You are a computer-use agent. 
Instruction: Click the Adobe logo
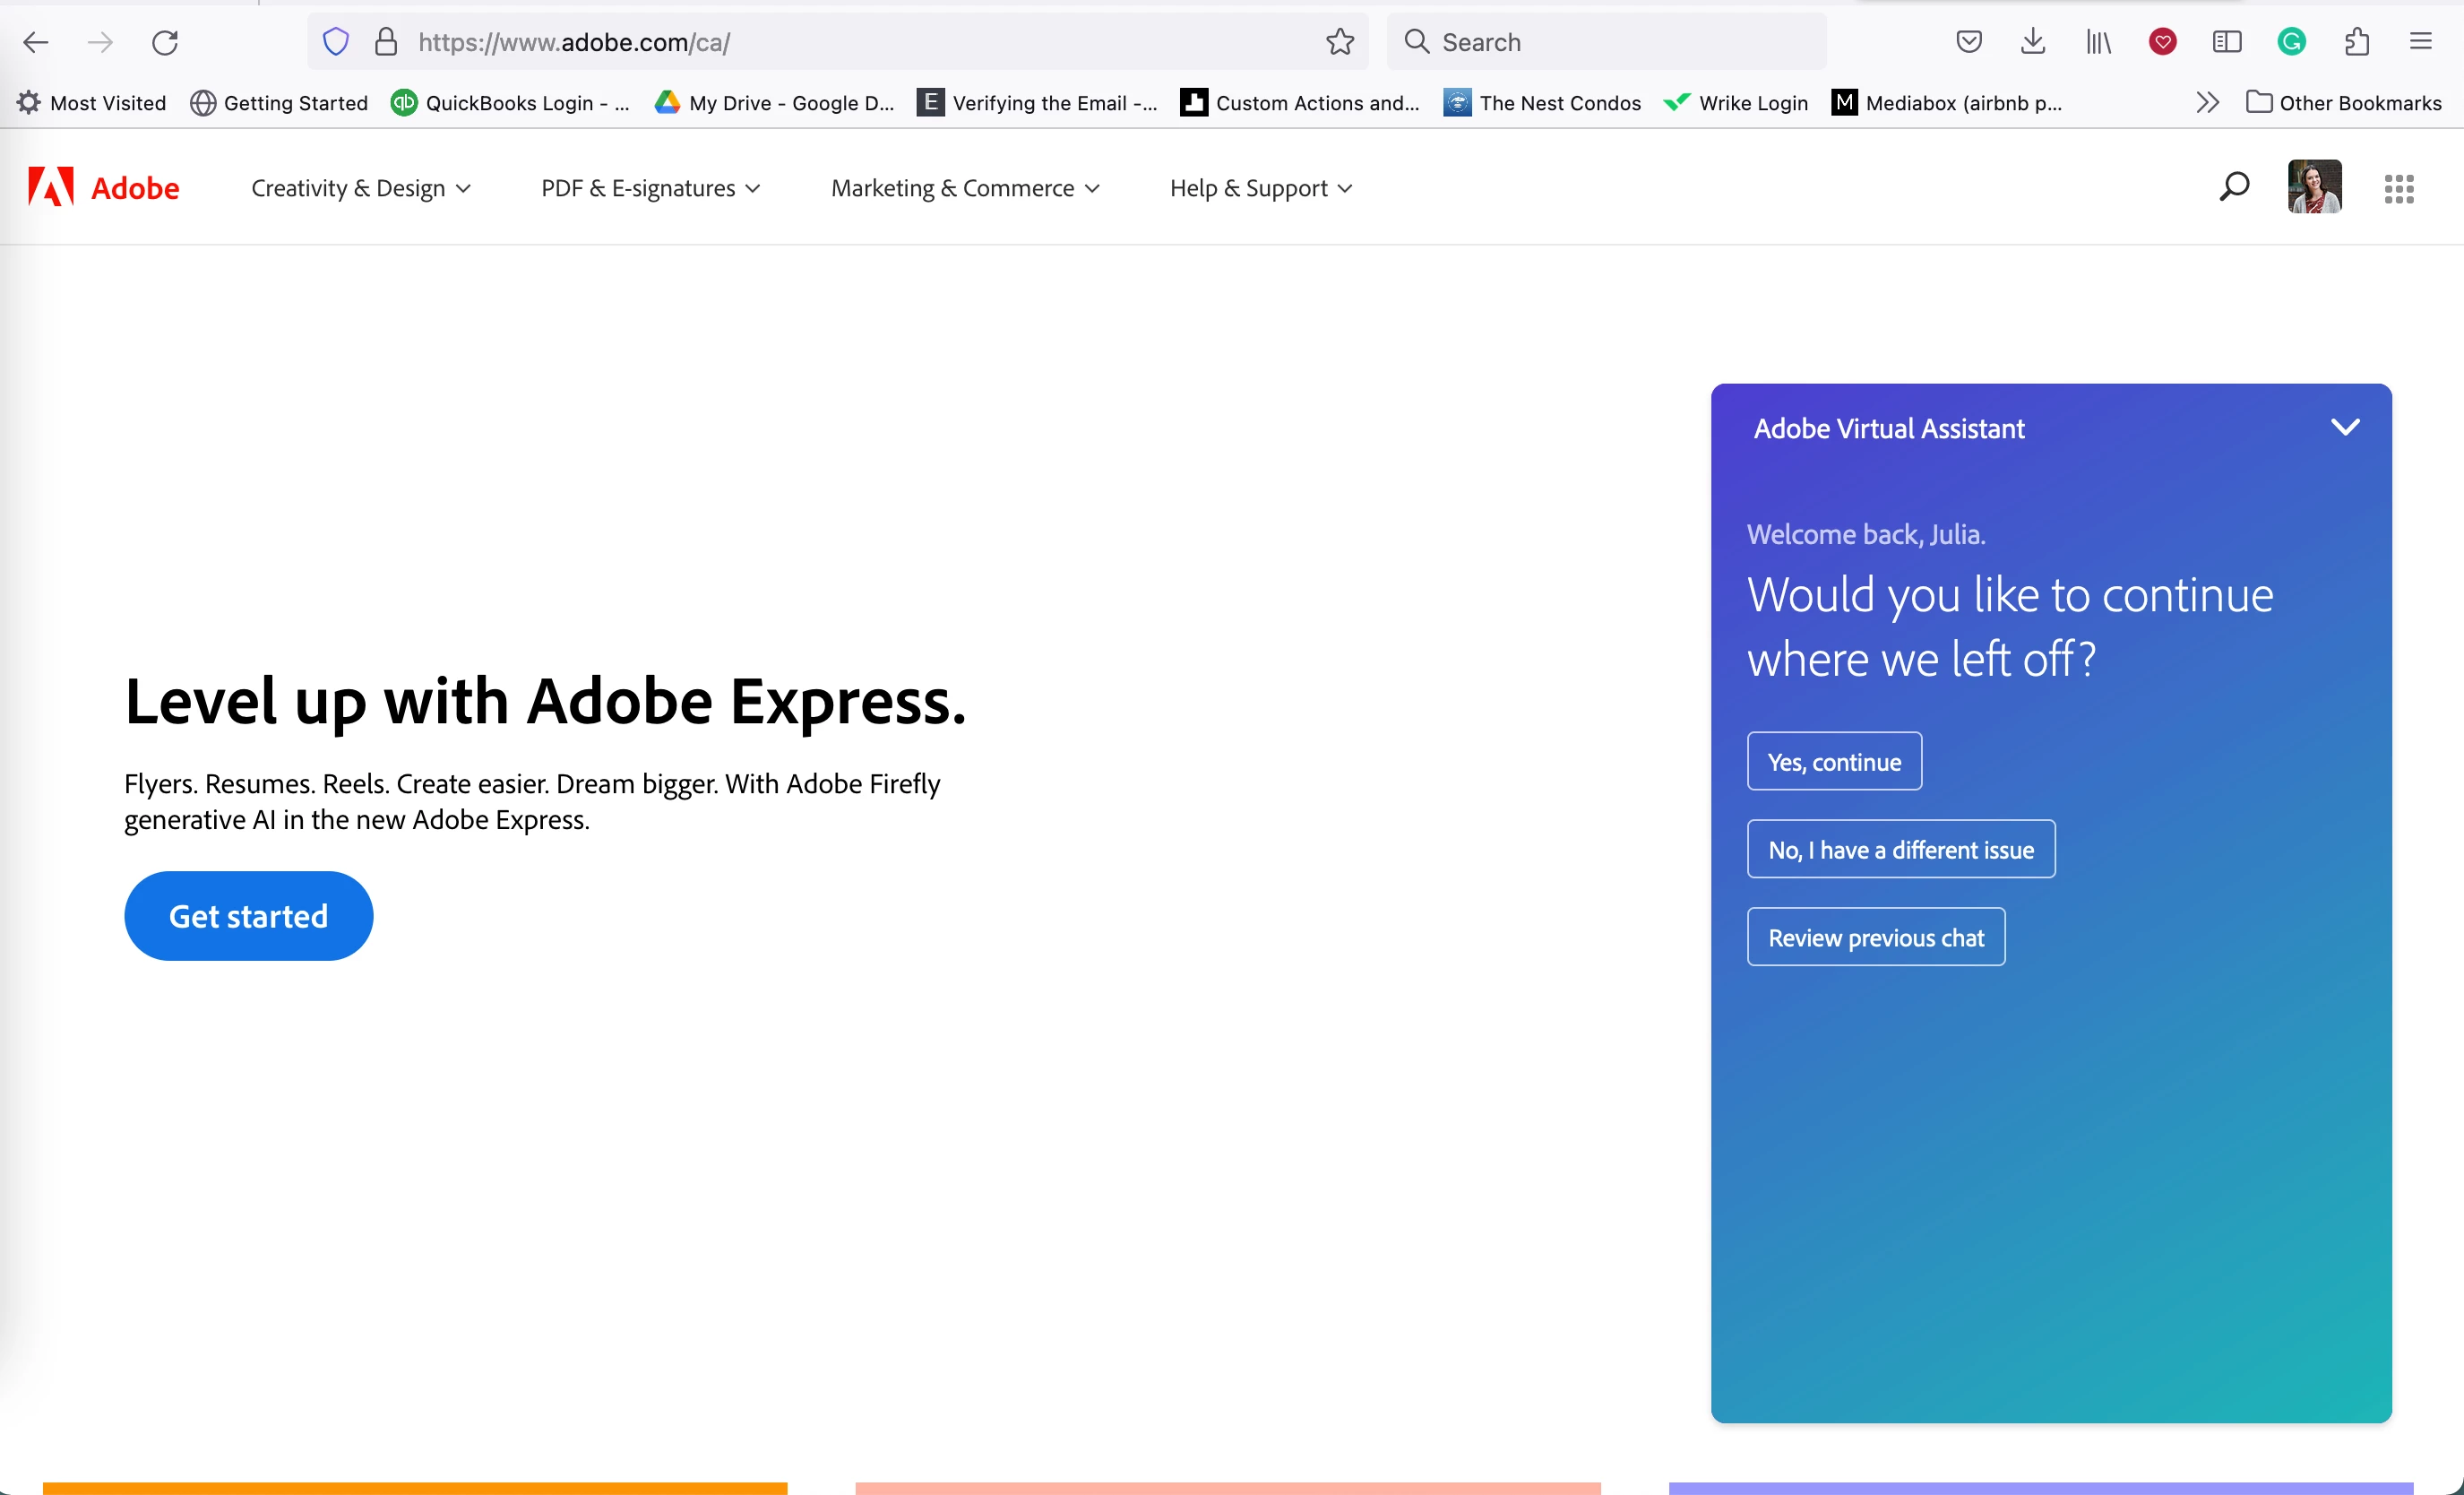click(x=103, y=188)
